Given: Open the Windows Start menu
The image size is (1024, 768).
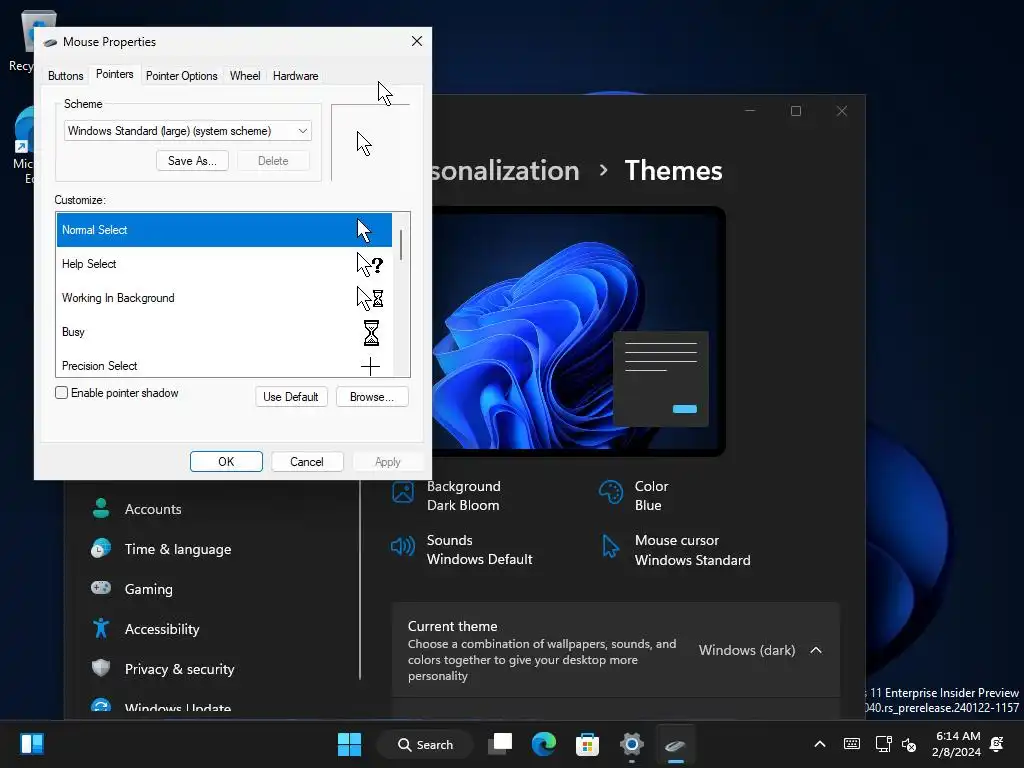Looking at the screenshot, I should point(349,744).
